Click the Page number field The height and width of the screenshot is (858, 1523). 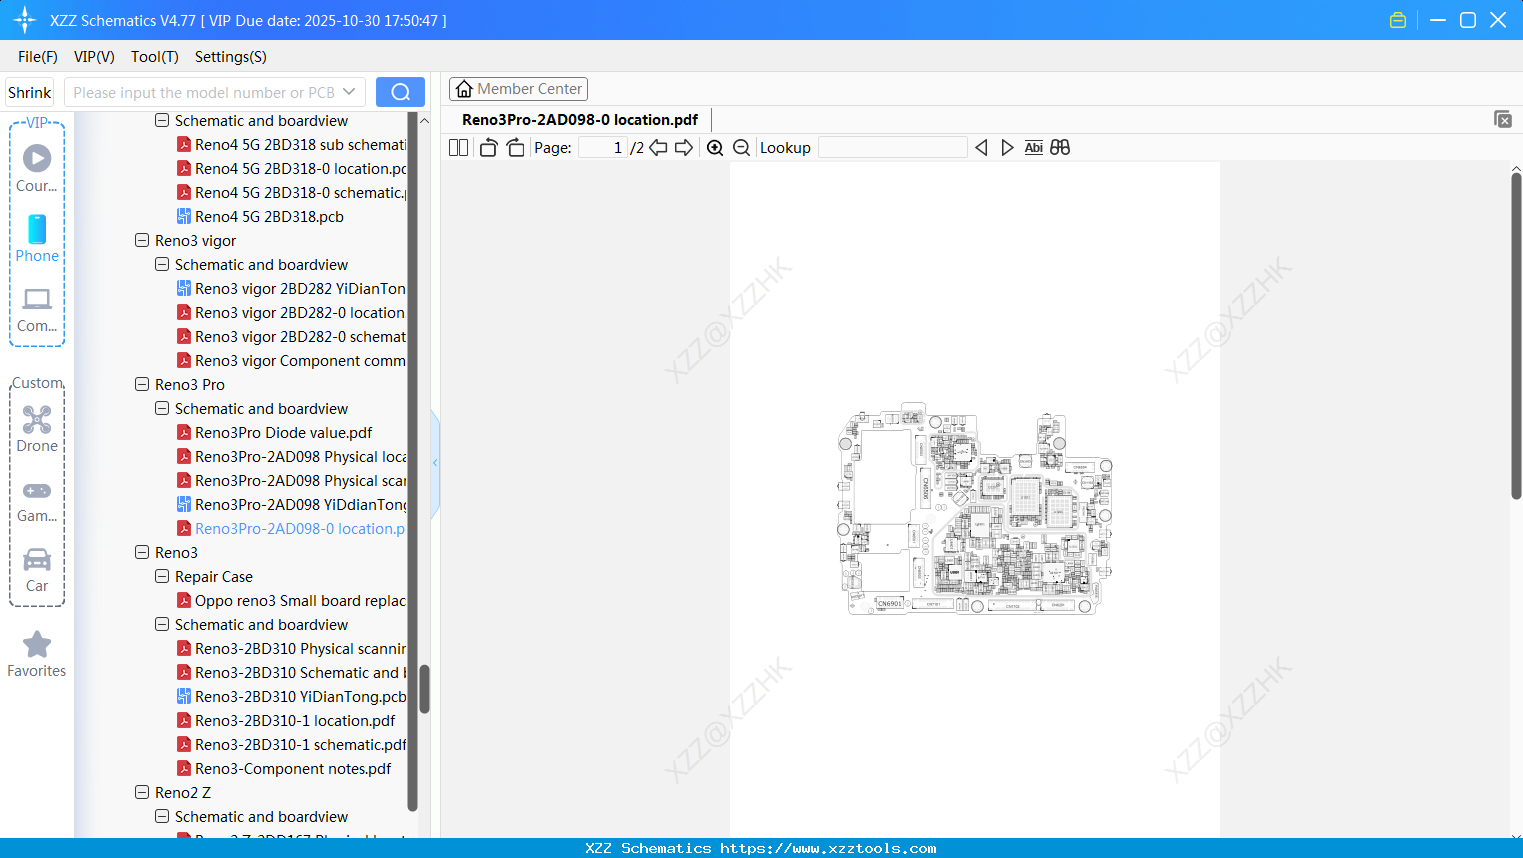pyautogui.click(x=603, y=147)
